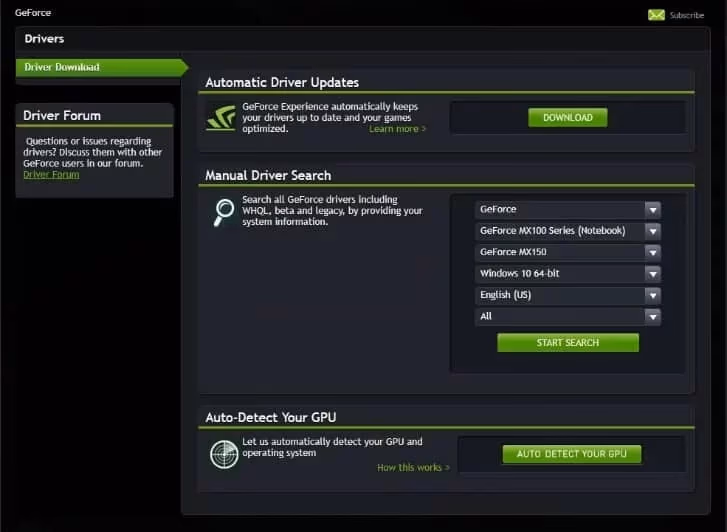The image size is (727, 532).
Task: Click the magnifying glass search icon
Action: 224,212
